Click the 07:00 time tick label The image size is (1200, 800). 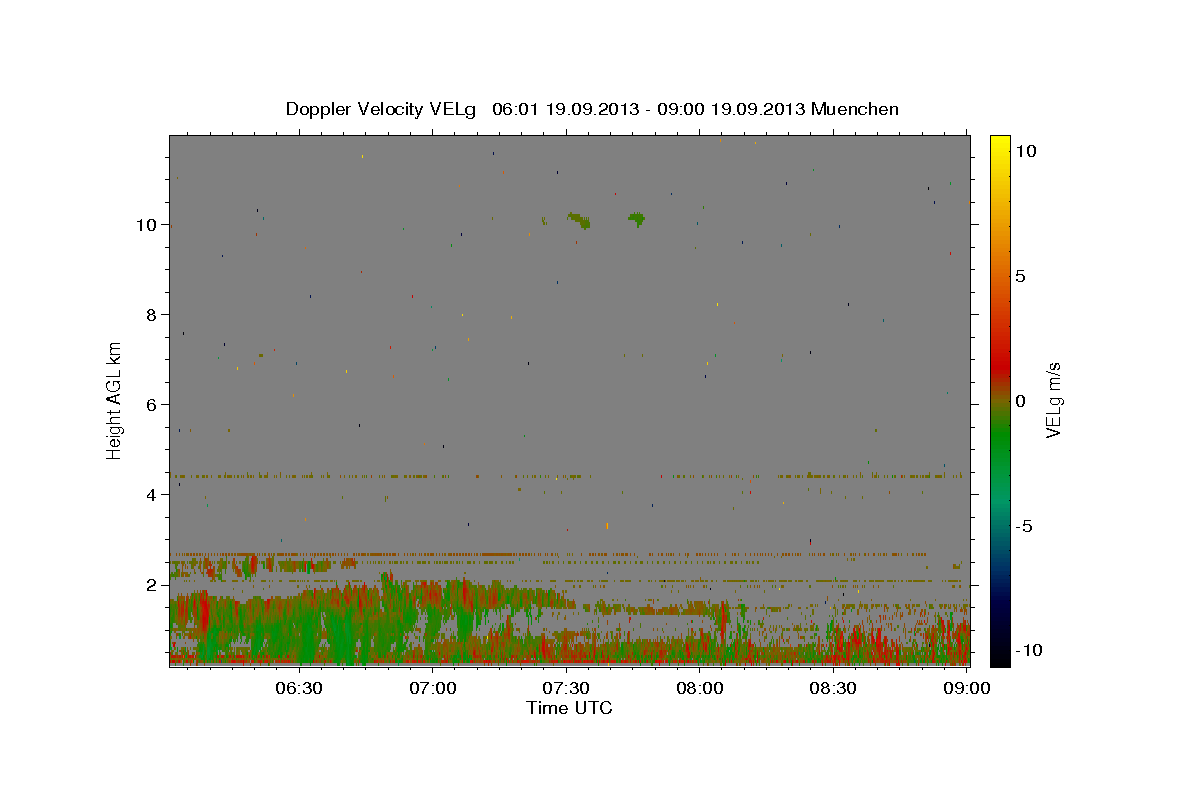coord(432,688)
